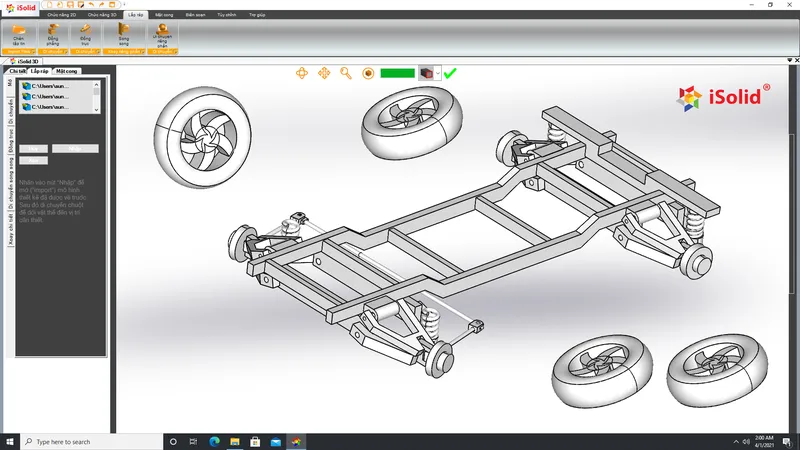Open the Chức năng 3D ribbon tab

coord(102,15)
